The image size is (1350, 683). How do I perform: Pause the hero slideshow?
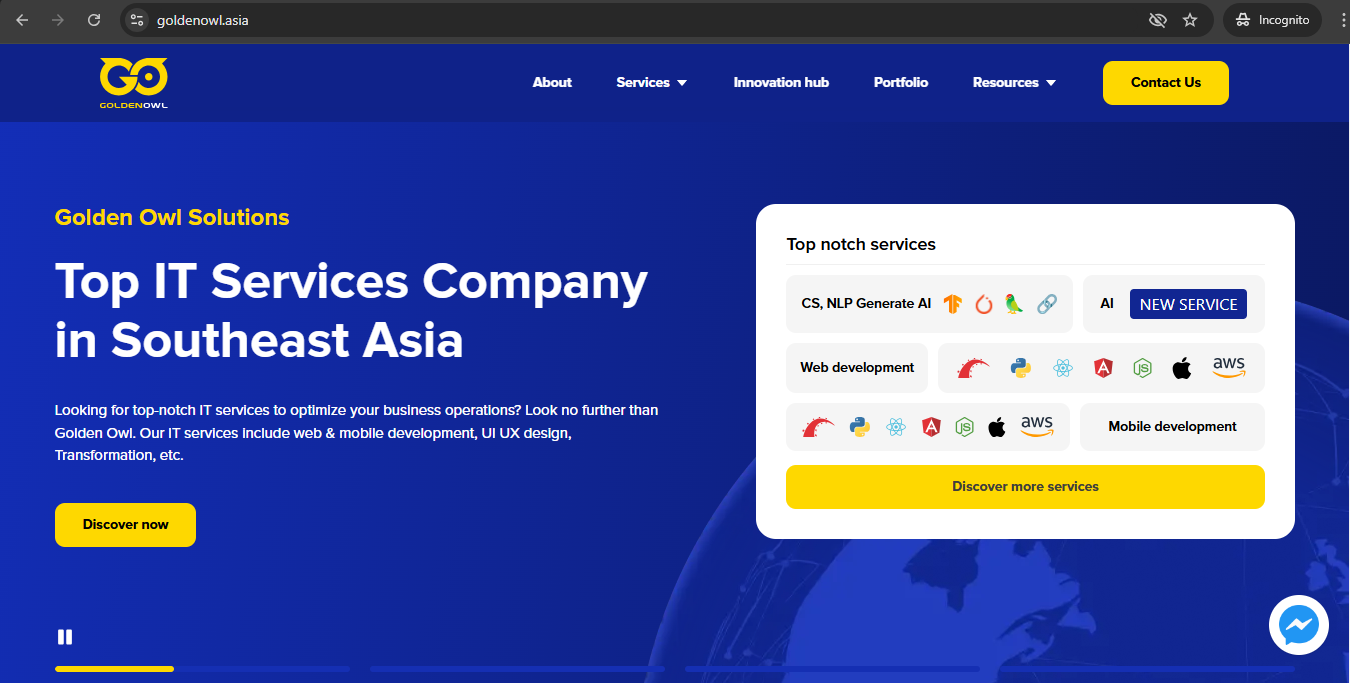(x=65, y=637)
